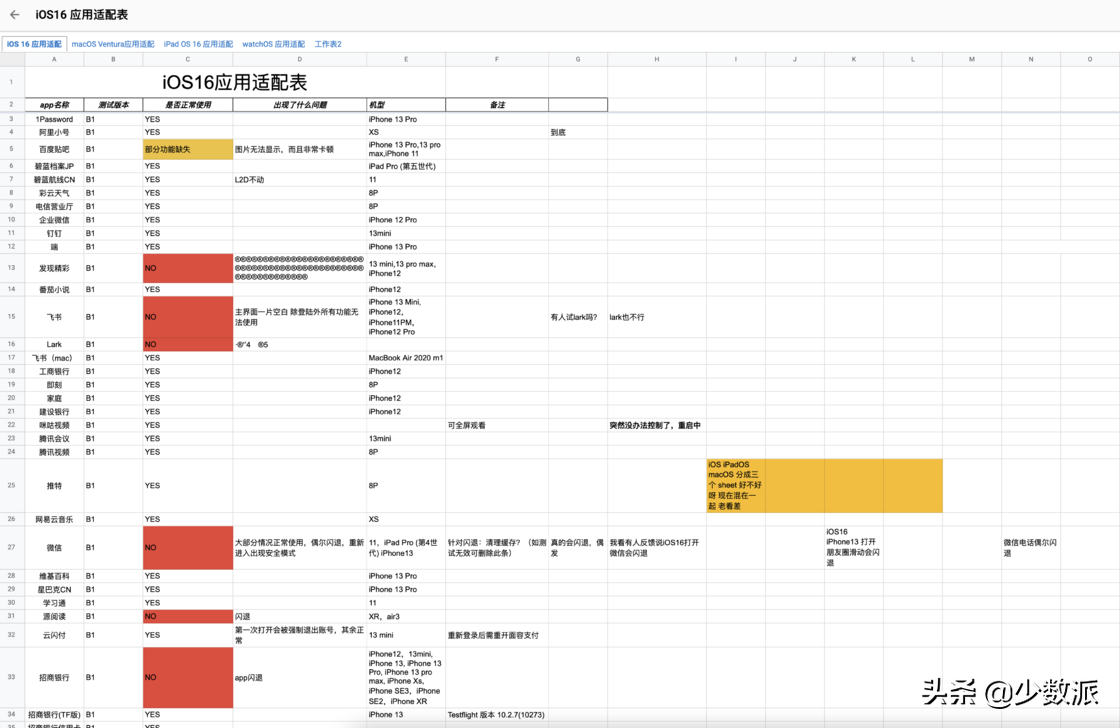Select the 番茄小说 cell
The image size is (1120, 728).
pos(54,289)
